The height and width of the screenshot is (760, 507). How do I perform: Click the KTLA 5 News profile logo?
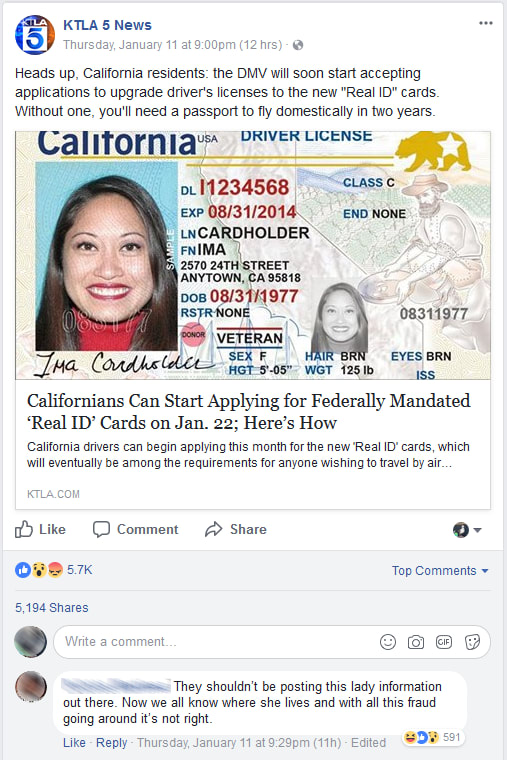[35, 34]
